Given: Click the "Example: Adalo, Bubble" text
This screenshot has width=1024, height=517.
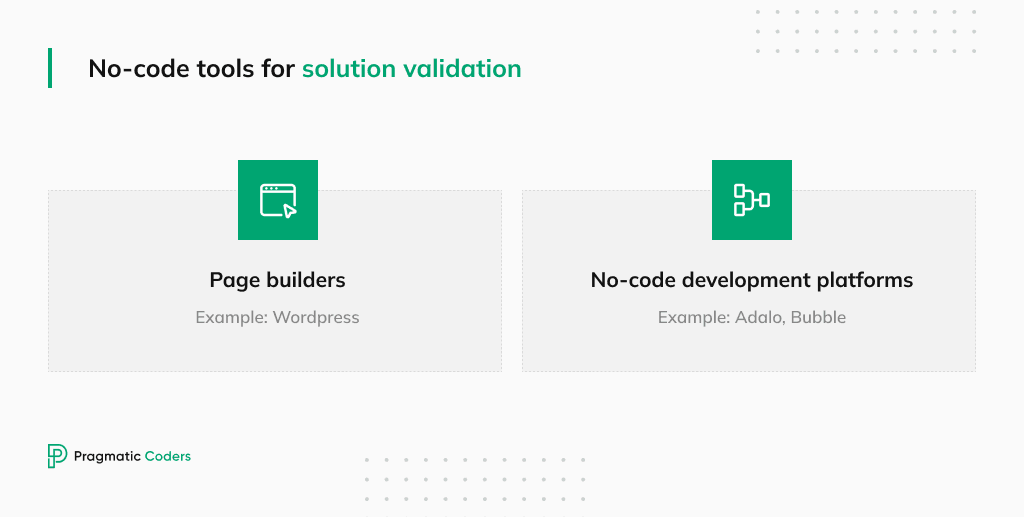Looking at the screenshot, I should click(752, 317).
